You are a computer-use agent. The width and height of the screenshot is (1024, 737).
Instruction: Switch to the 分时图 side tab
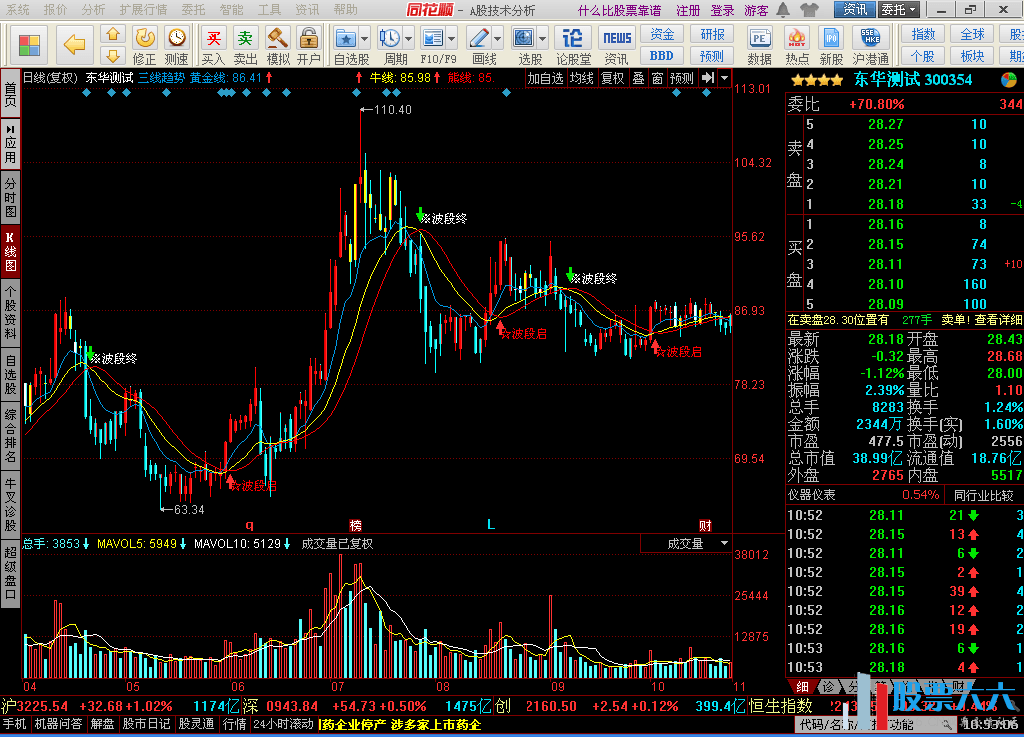click(10, 198)
